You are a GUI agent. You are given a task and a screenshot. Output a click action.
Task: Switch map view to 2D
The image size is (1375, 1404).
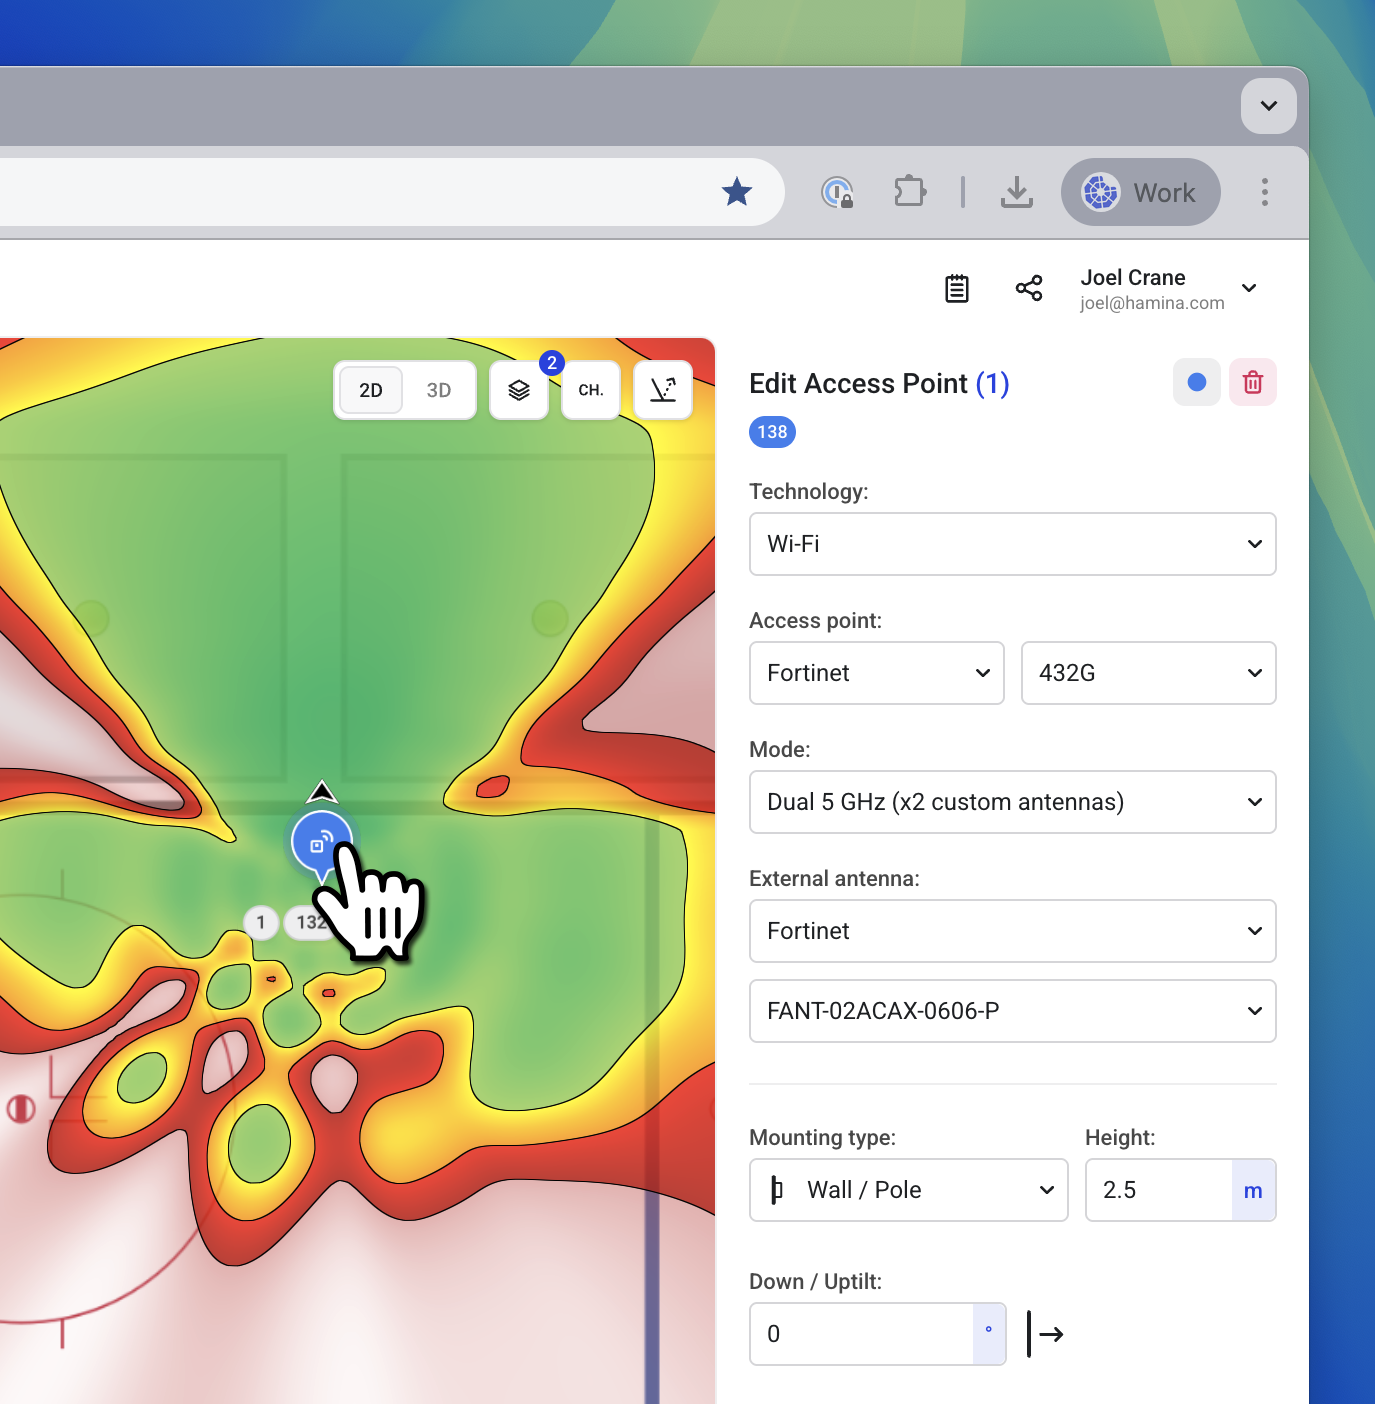coord(371,390)
